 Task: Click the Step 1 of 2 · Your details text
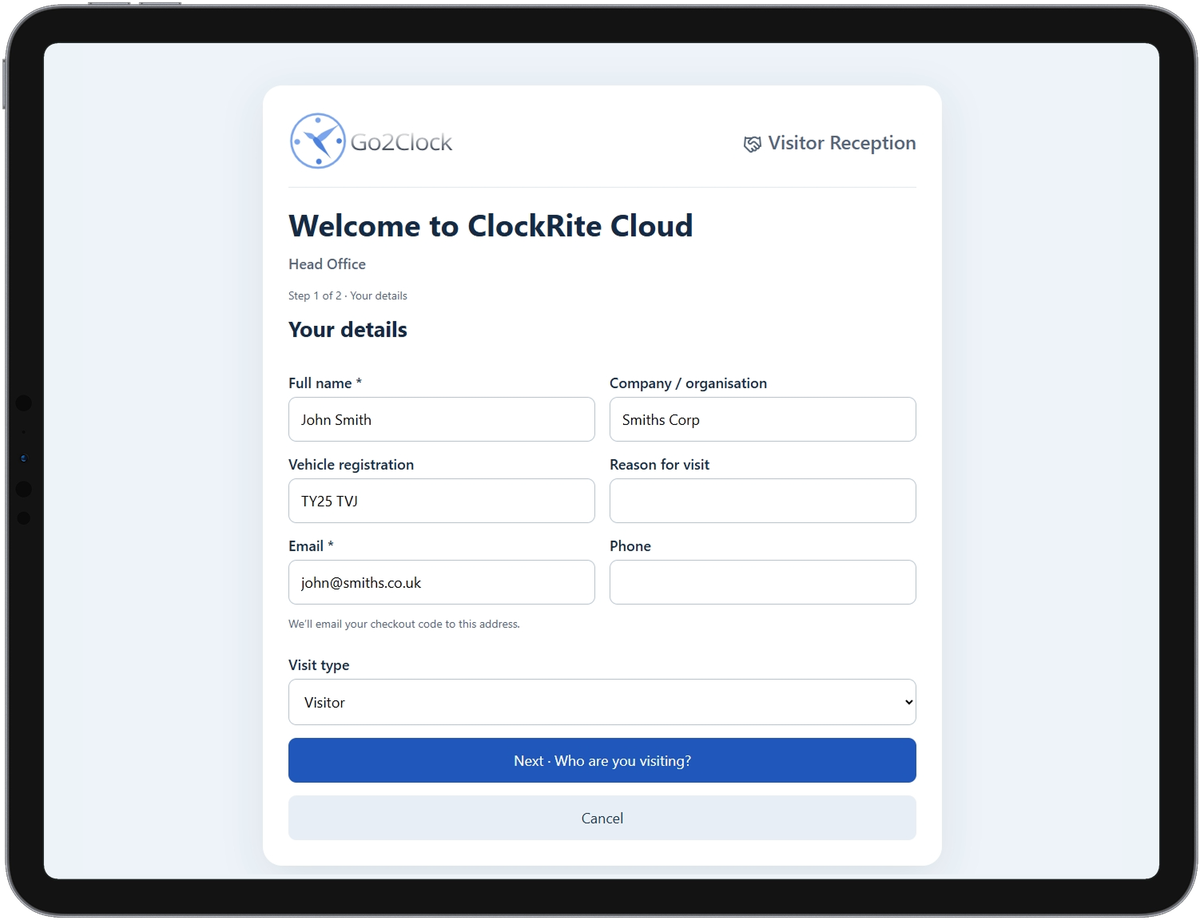point(348,296)
